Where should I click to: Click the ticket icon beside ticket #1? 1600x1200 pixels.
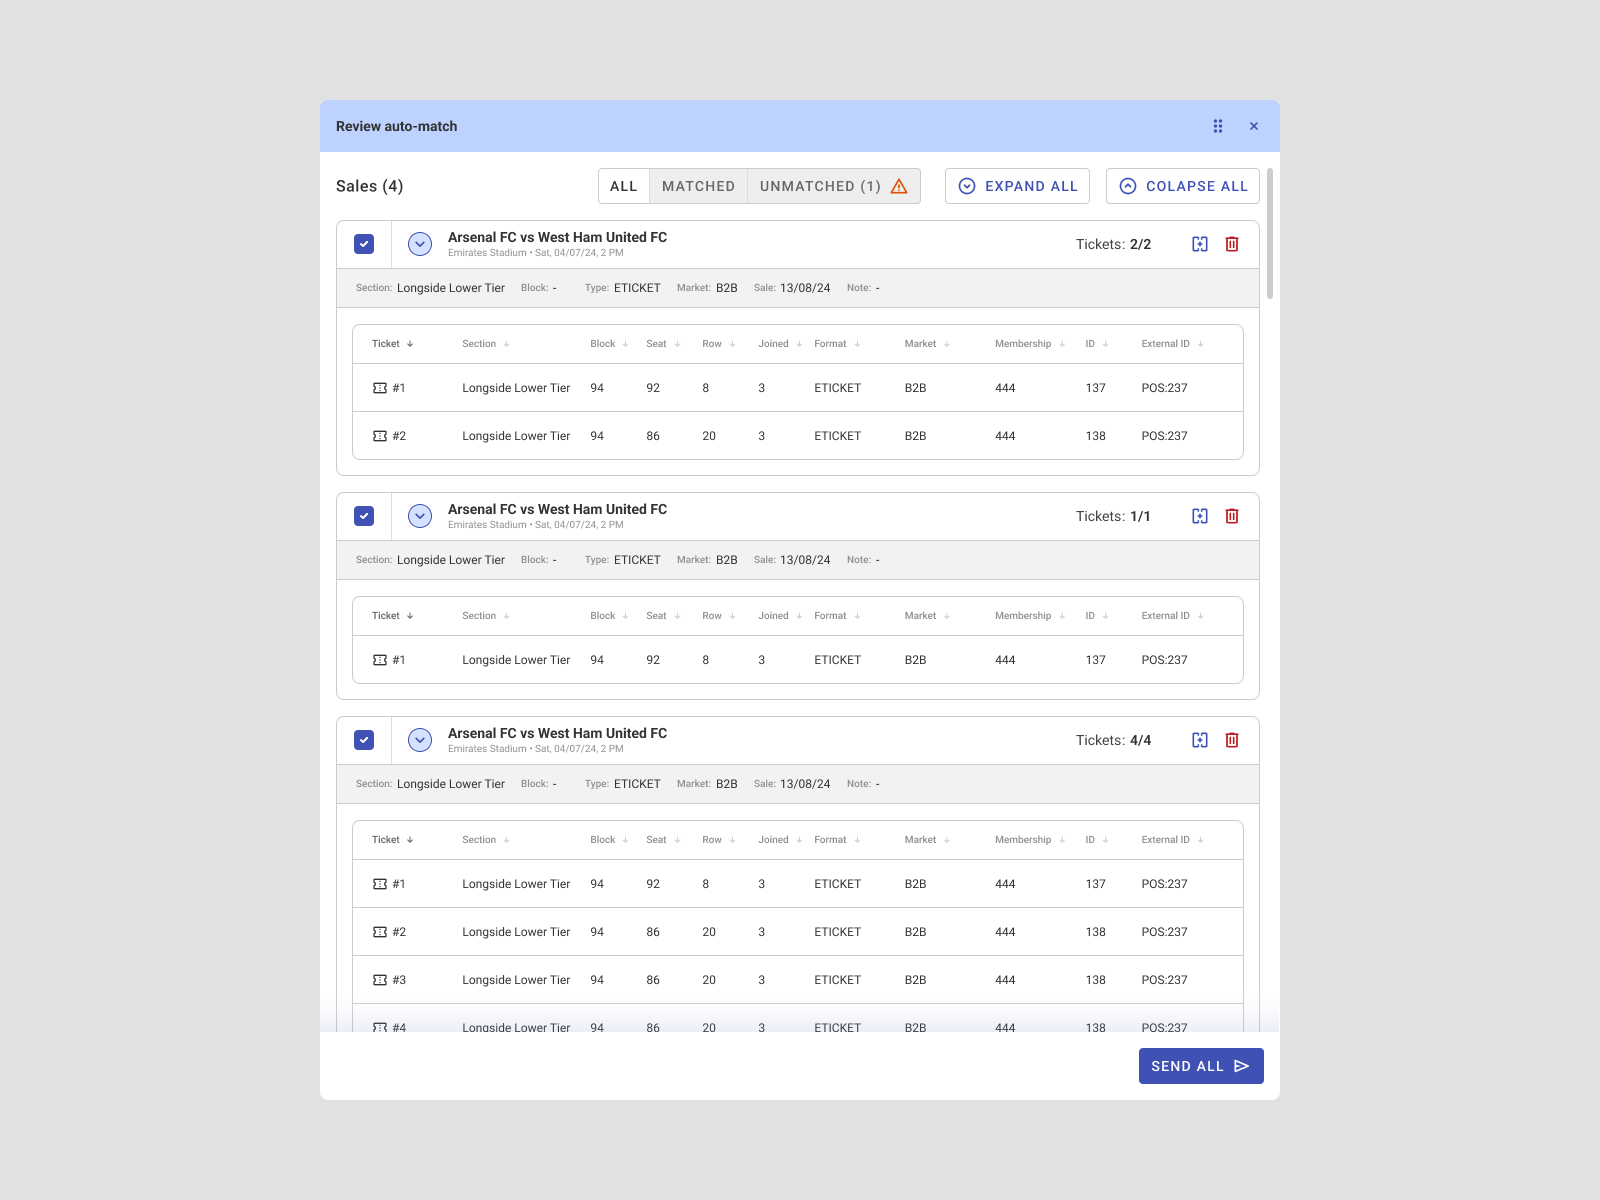pos(381,388)
